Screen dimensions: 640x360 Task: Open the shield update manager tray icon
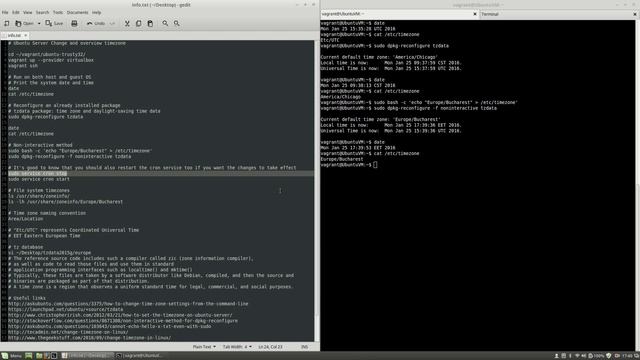[609, 356]
